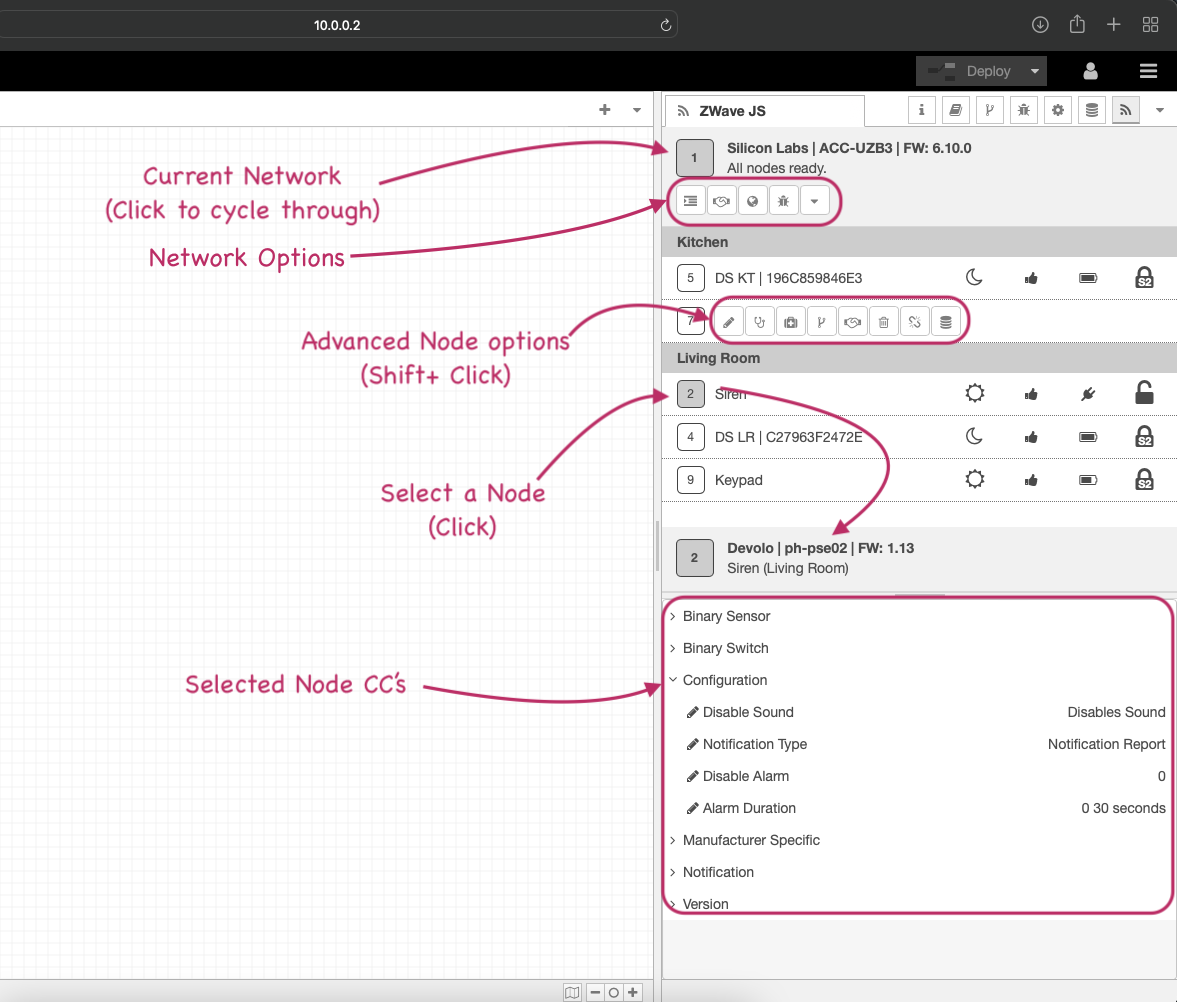Click the medkit icon in advanced node options

pos(790,322)
